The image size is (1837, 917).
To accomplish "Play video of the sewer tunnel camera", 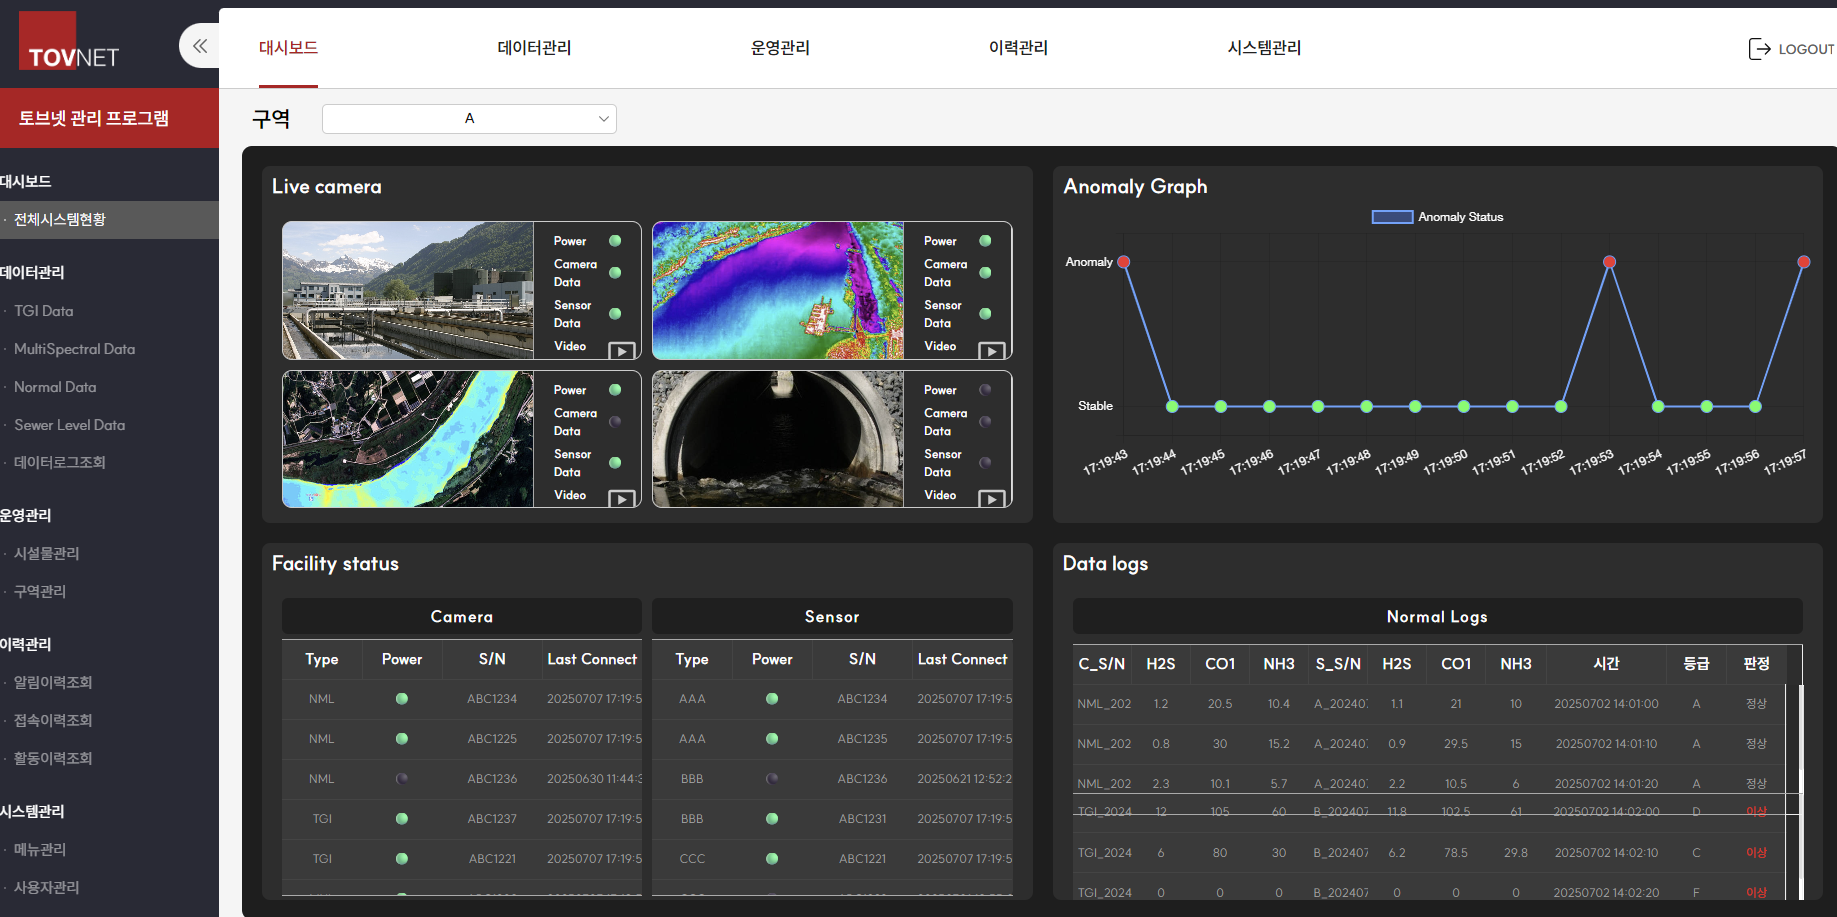I will 991,499.
